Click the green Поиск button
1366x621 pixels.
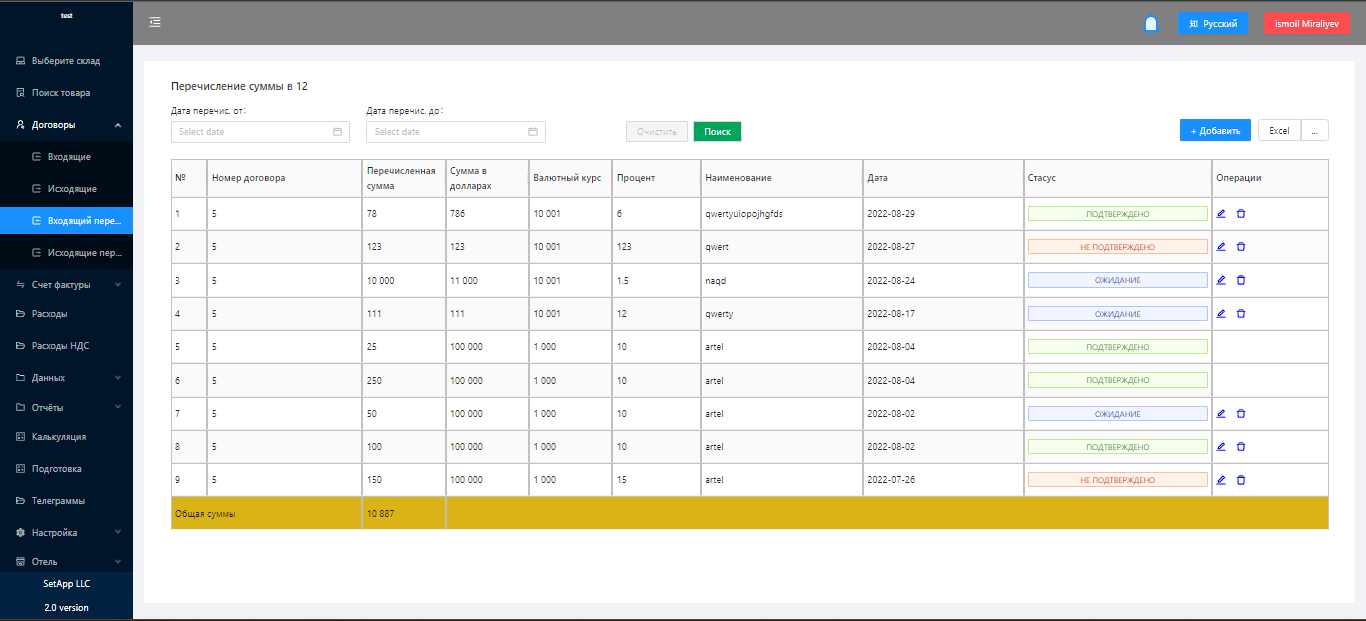[x=717, y=131]
